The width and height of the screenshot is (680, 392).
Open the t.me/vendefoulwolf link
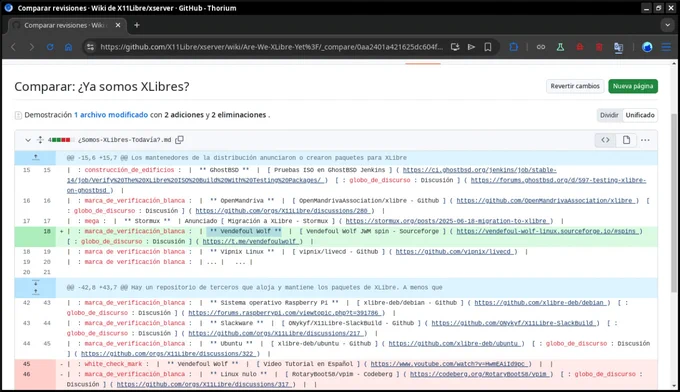[x=251, y=242]
